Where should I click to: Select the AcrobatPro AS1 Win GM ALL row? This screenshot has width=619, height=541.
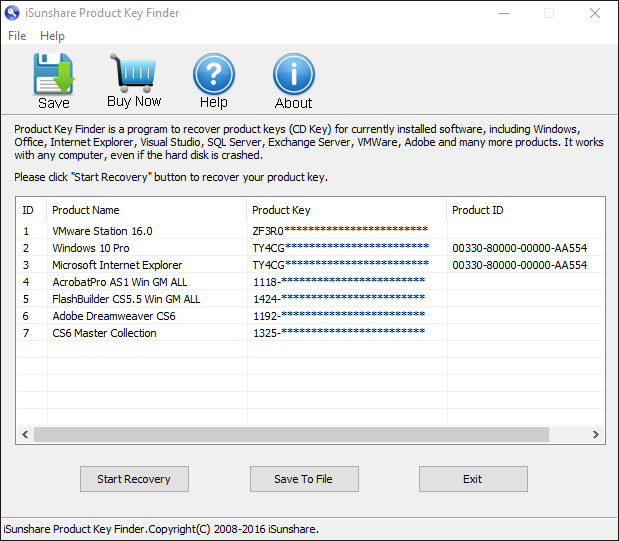[x=311, y=282]
